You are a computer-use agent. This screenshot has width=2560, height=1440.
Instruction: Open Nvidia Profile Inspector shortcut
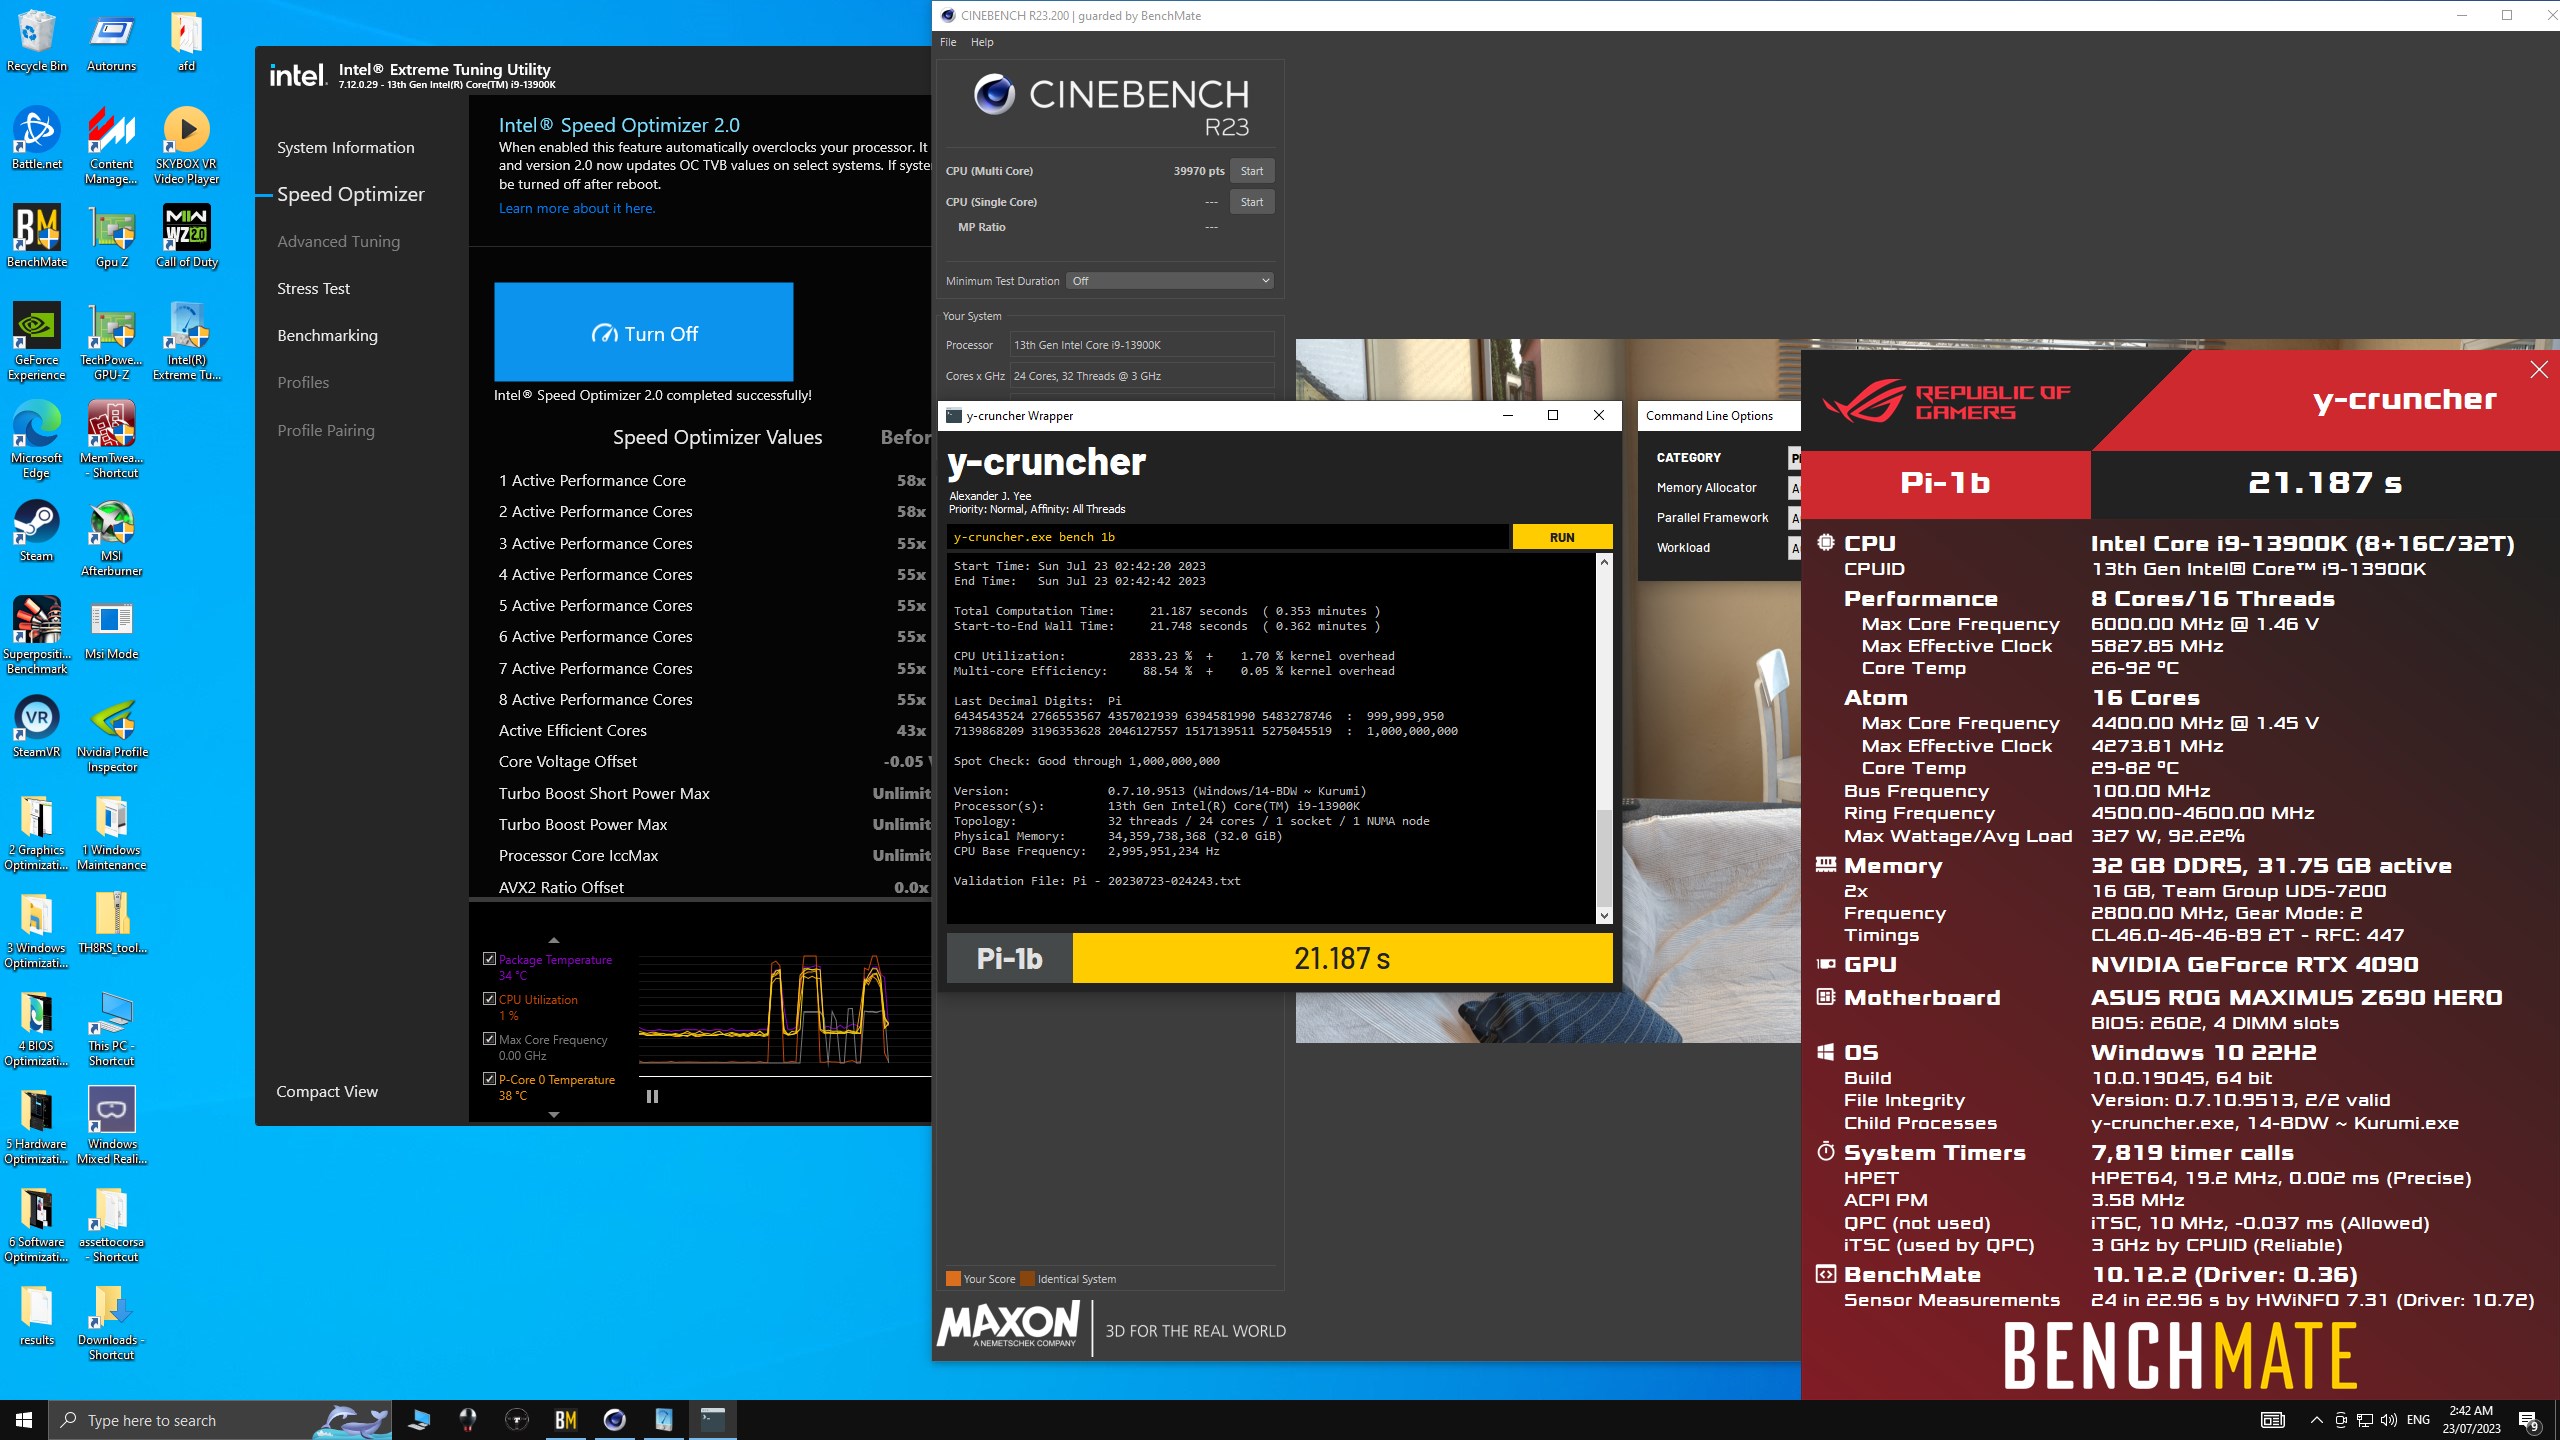tap(112, 734)
